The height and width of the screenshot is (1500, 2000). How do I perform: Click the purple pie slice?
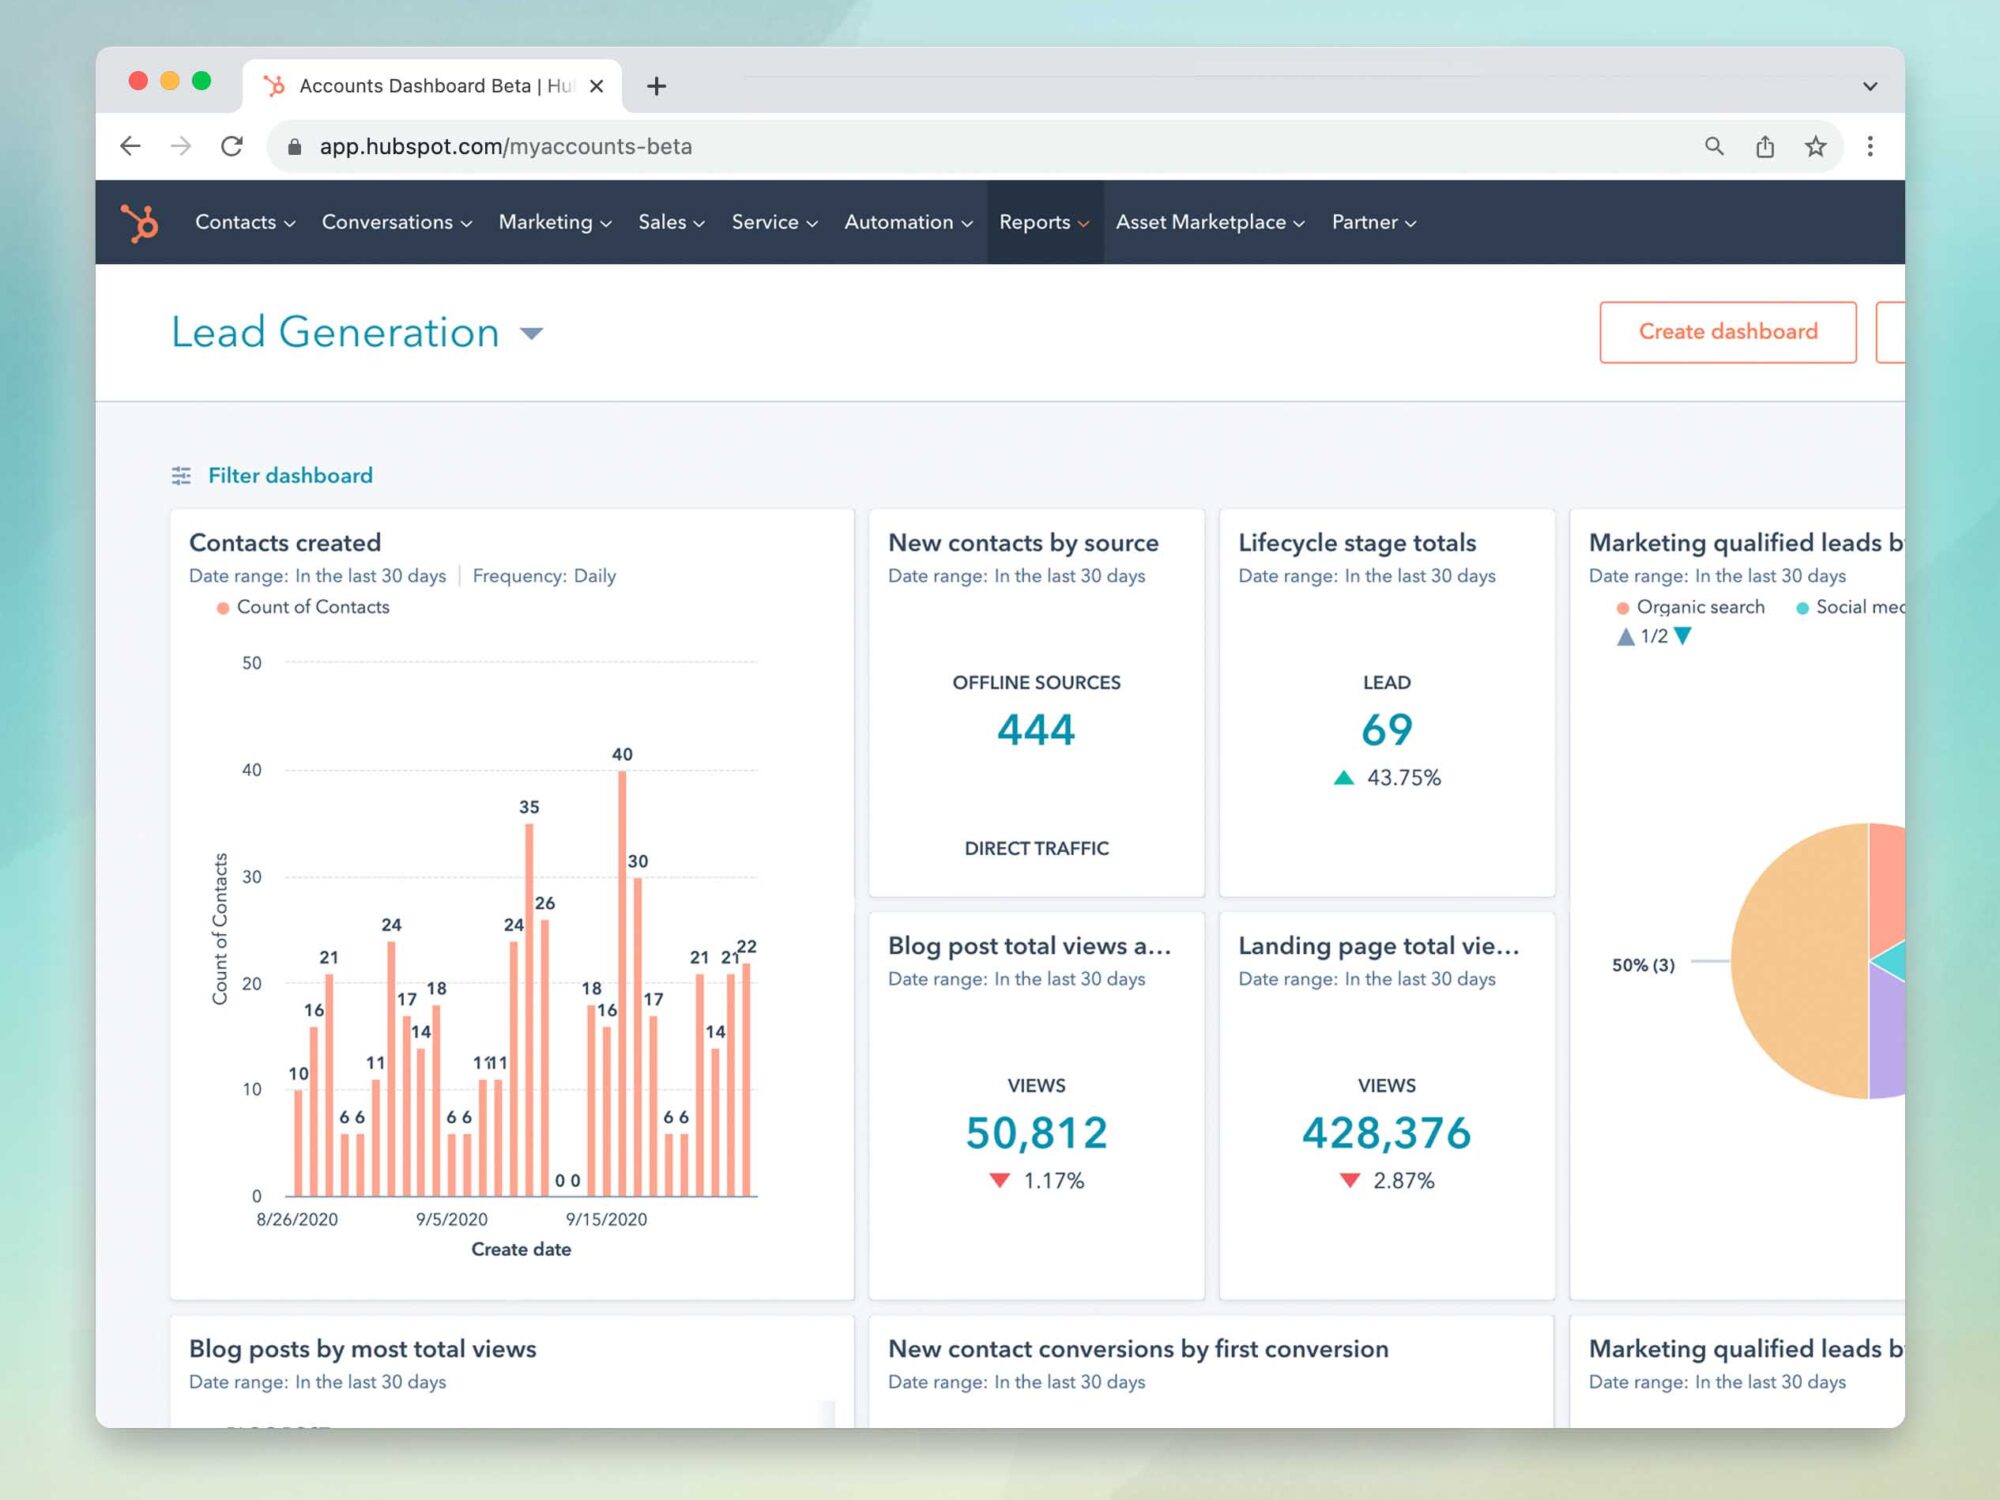1888,1040
